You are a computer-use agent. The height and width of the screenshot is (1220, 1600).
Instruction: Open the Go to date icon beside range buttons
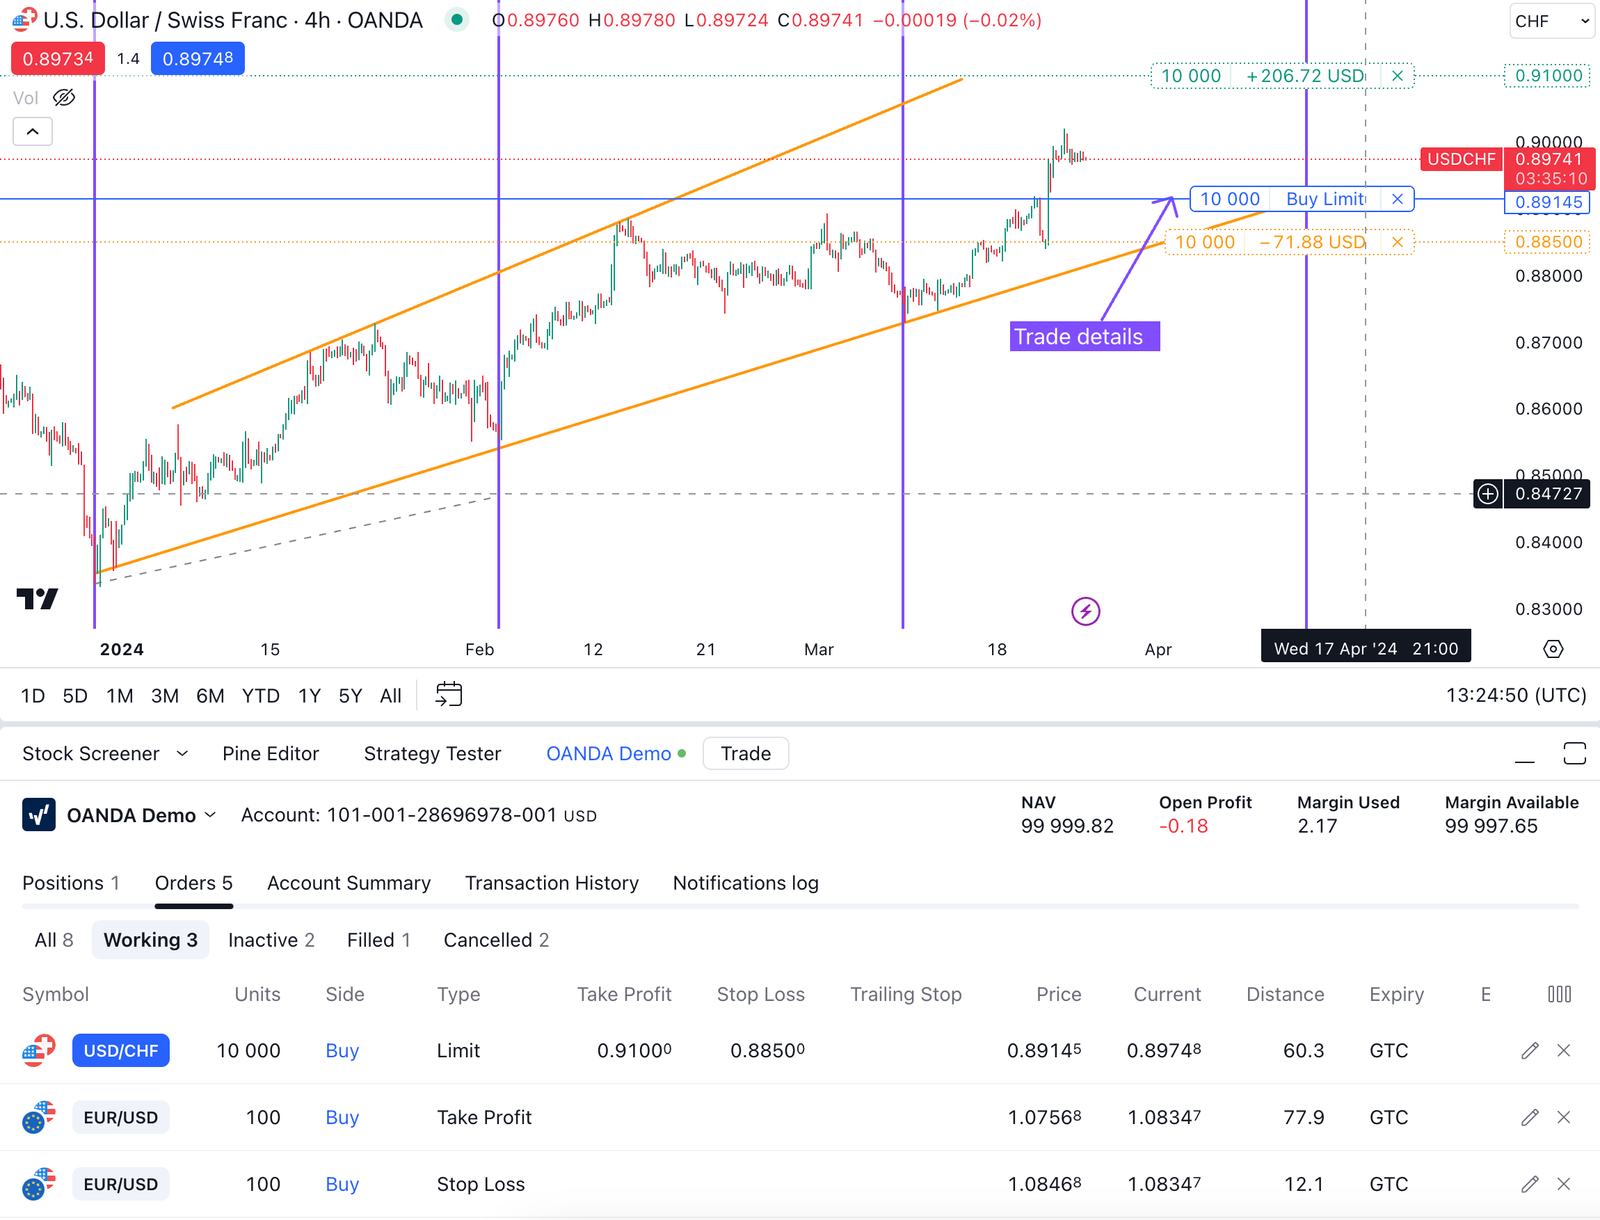click(448, 694)
